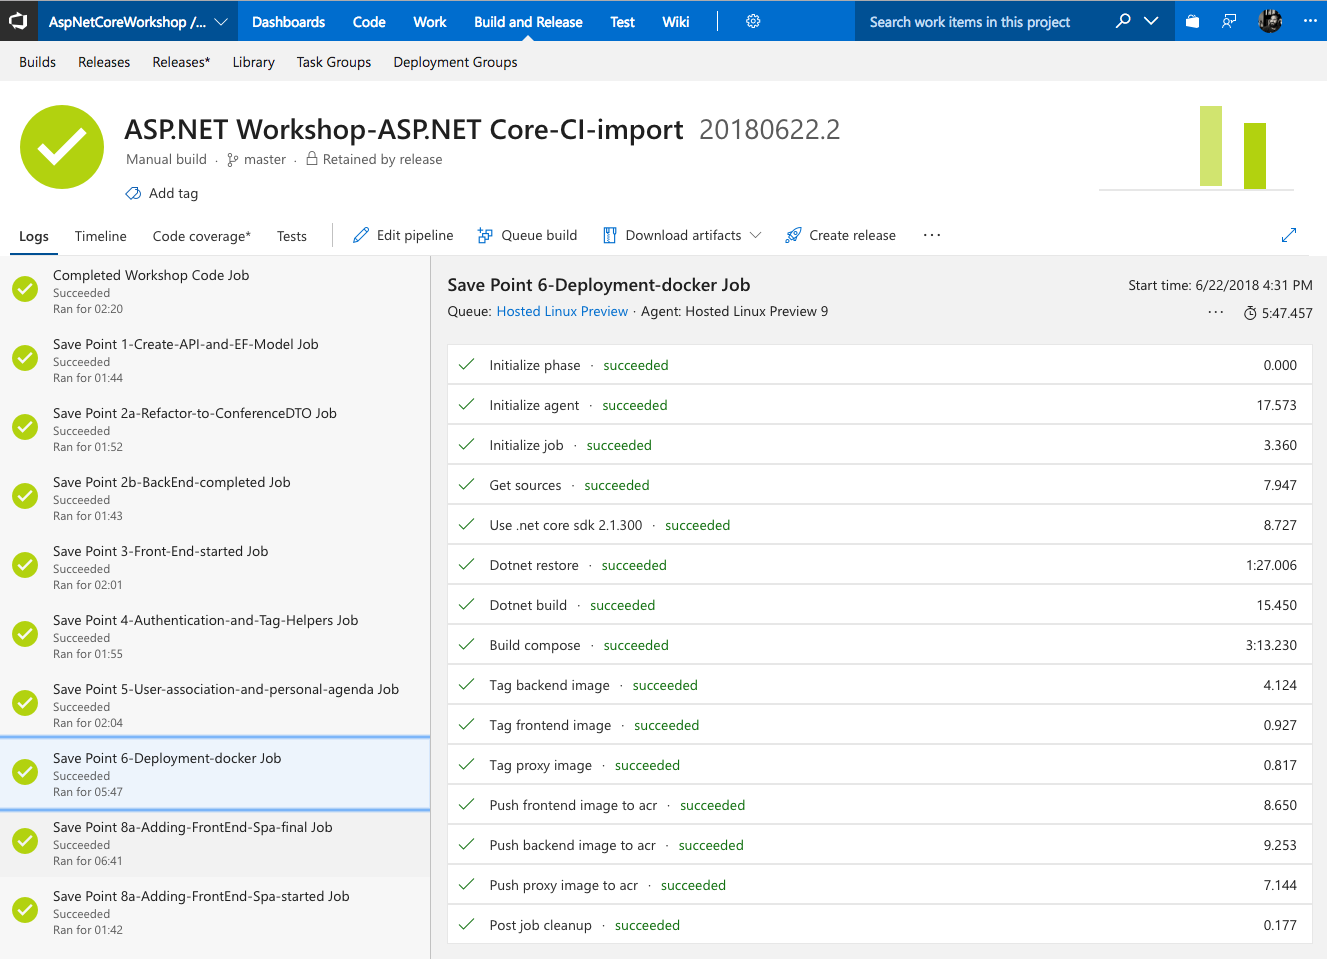The width and height of the screenshot is (1327, 959).
Task: Open the settings gear in top navigation
Action: tap(753, 21)
